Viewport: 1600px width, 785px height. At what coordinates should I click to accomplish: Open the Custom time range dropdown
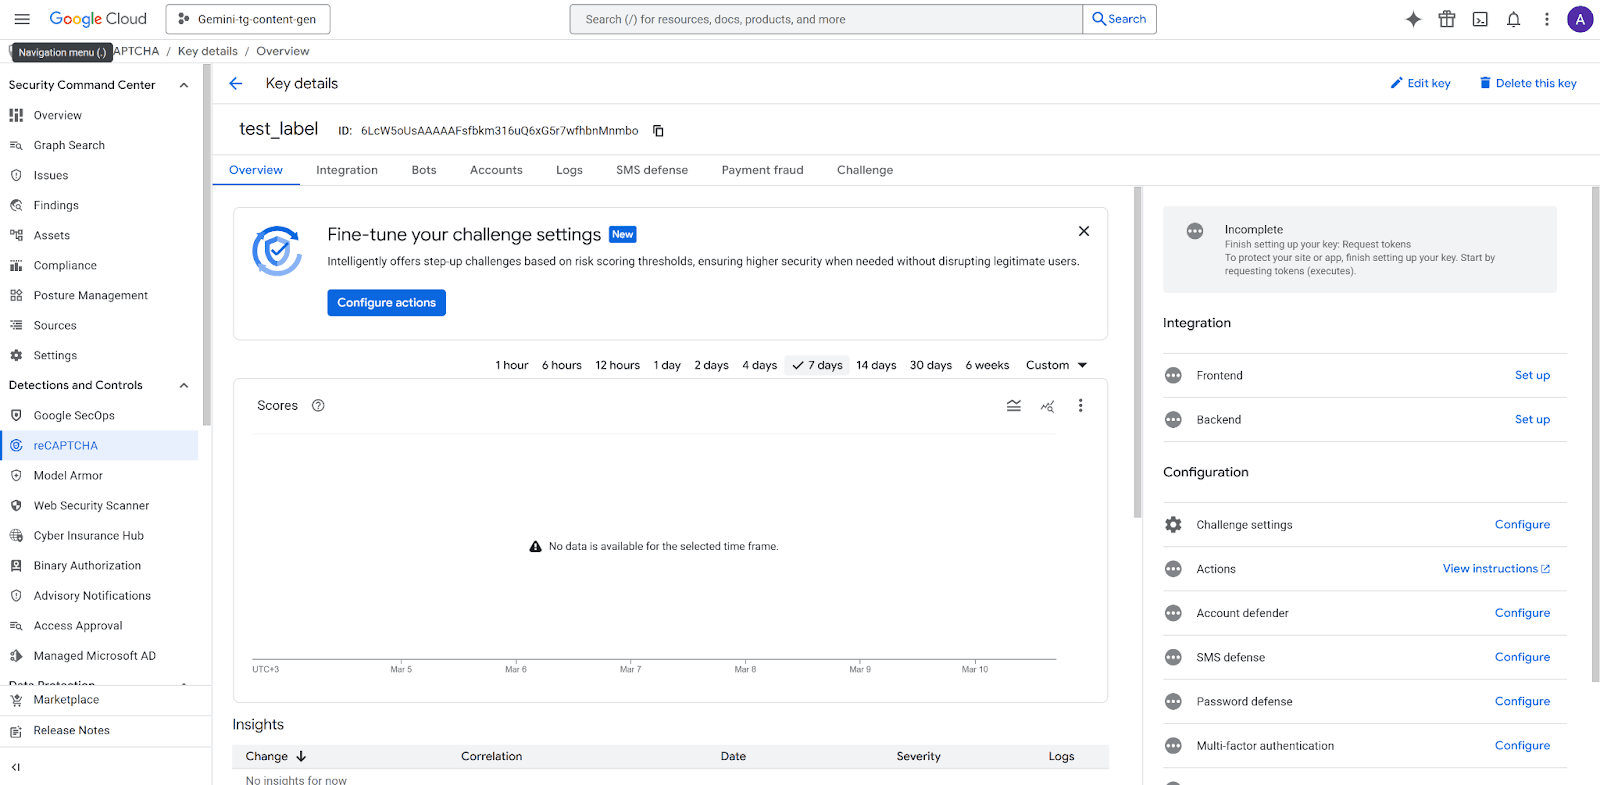coord(1056,365)
